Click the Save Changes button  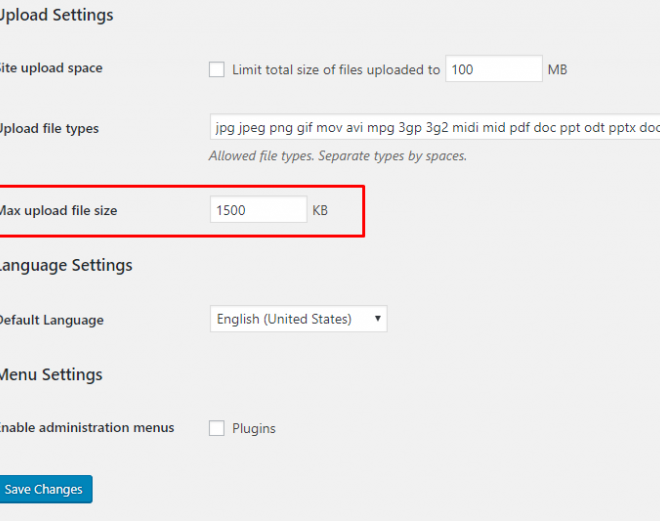[45, 489]
